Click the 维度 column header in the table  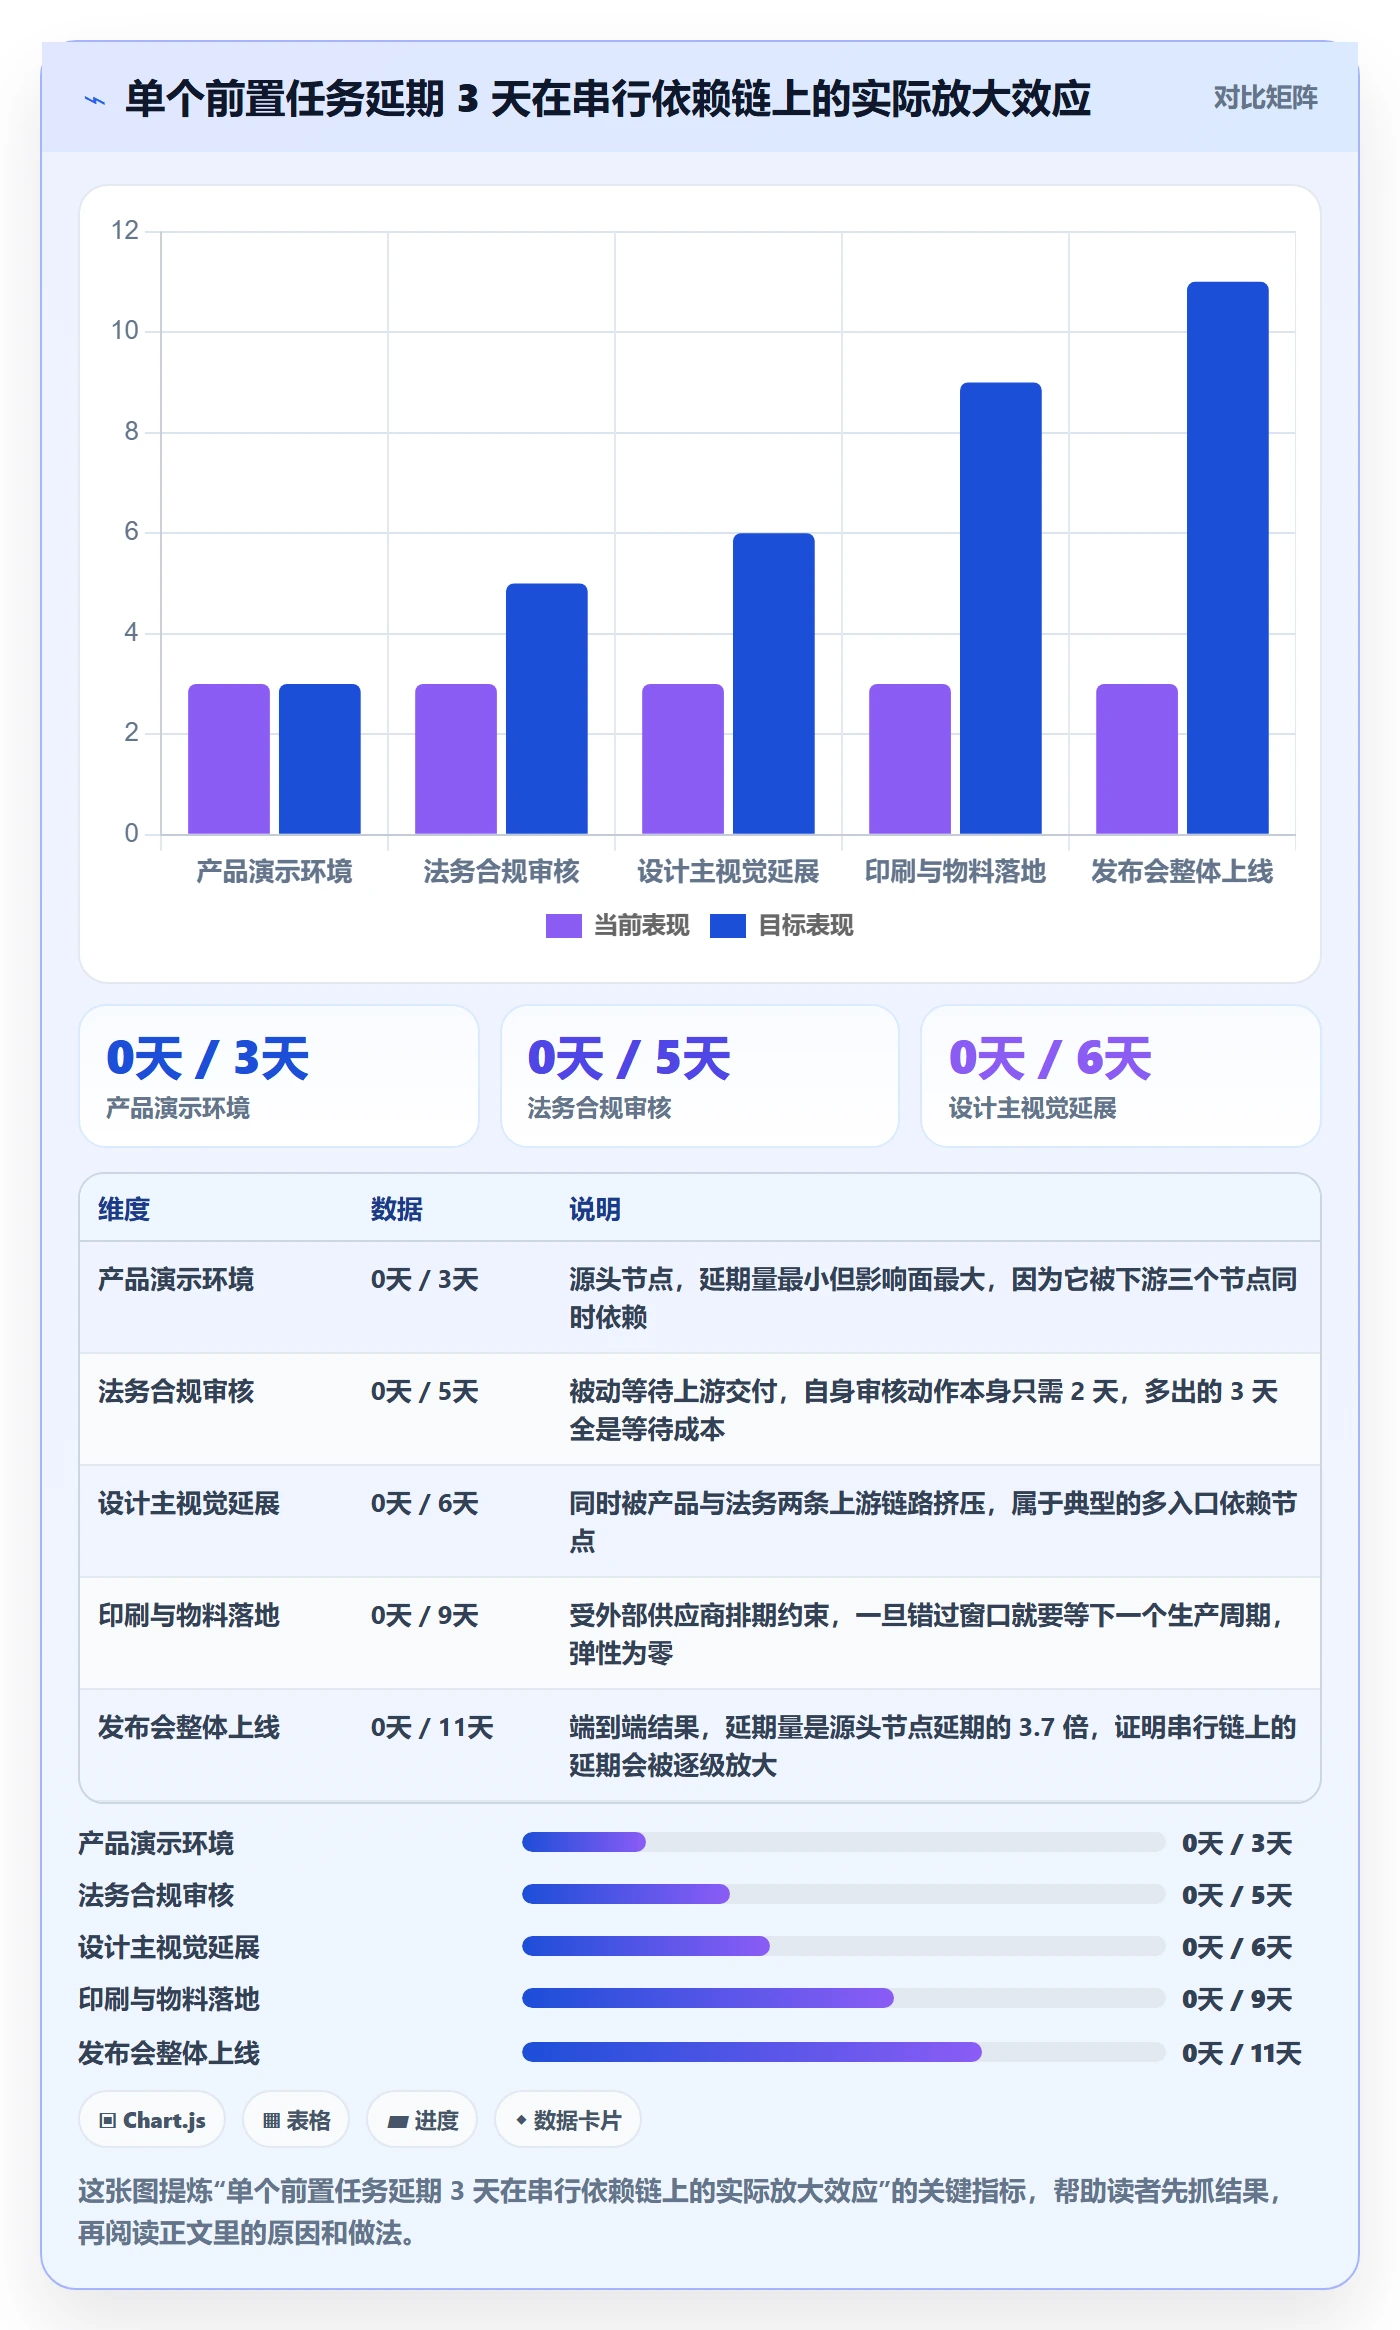(x=124, y=1209)
